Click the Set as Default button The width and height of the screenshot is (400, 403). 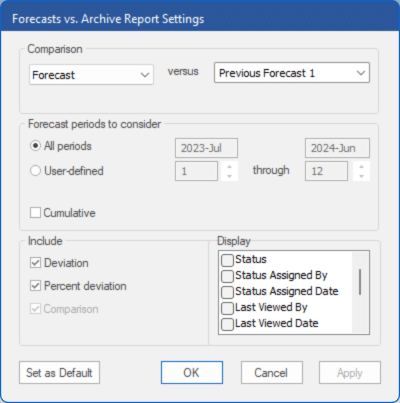(59, 373)
